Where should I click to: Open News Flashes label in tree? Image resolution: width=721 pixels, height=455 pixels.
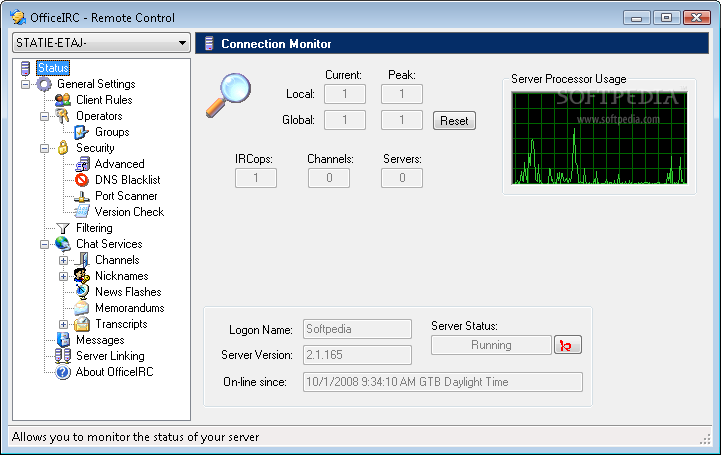pos(128,292)
